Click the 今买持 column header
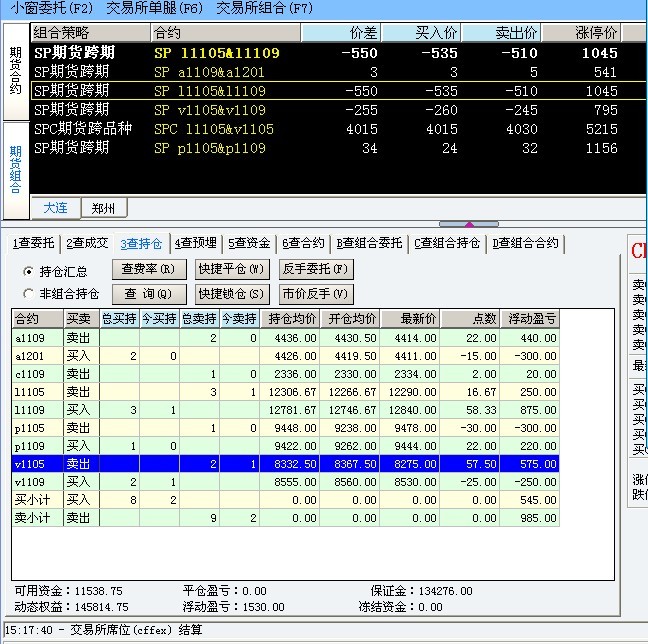Image resolution: width=648 pixels, height=644 pixels. [x=159, y=319]
